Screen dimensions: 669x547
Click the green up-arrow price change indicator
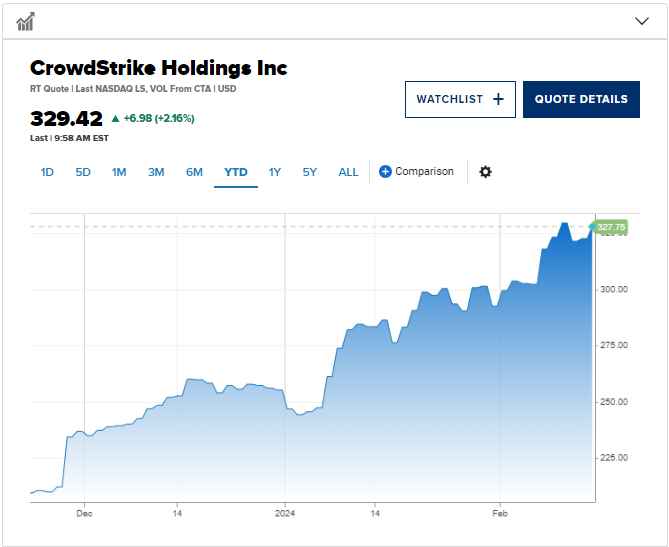click(115, 119)
